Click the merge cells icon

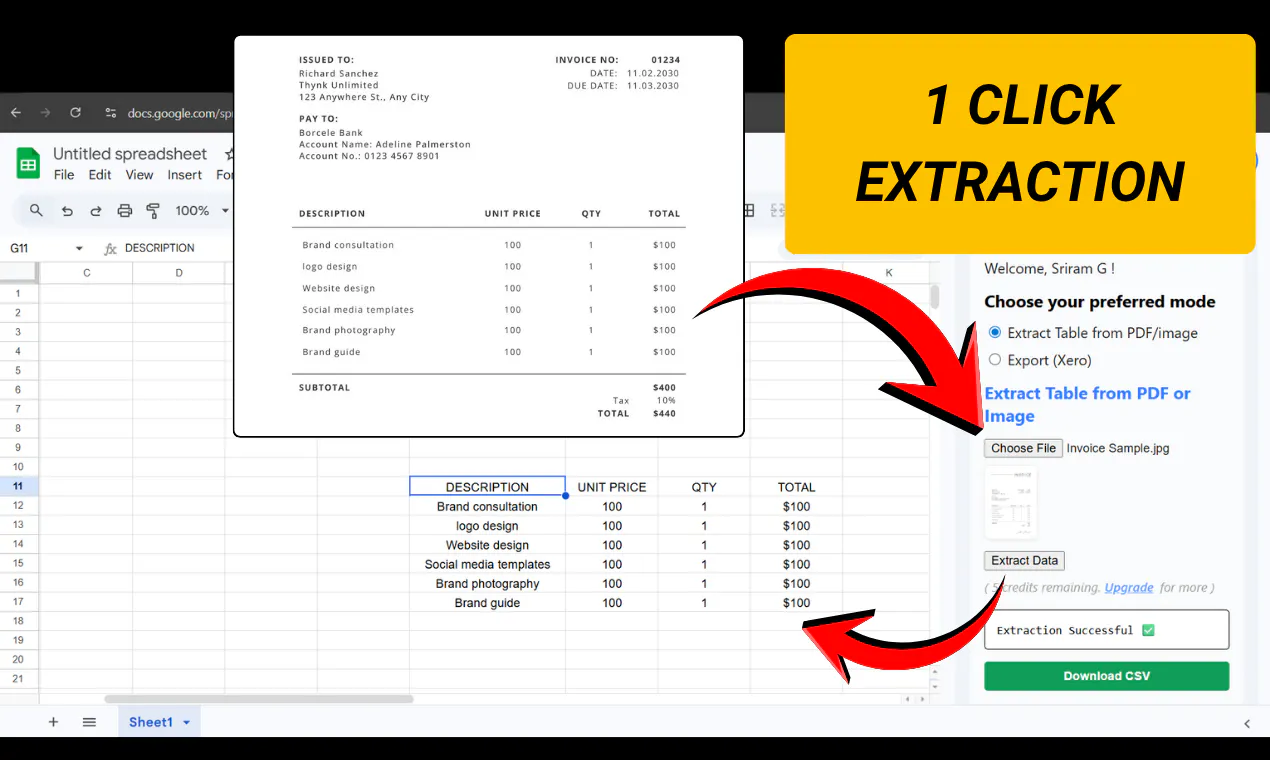779,210
